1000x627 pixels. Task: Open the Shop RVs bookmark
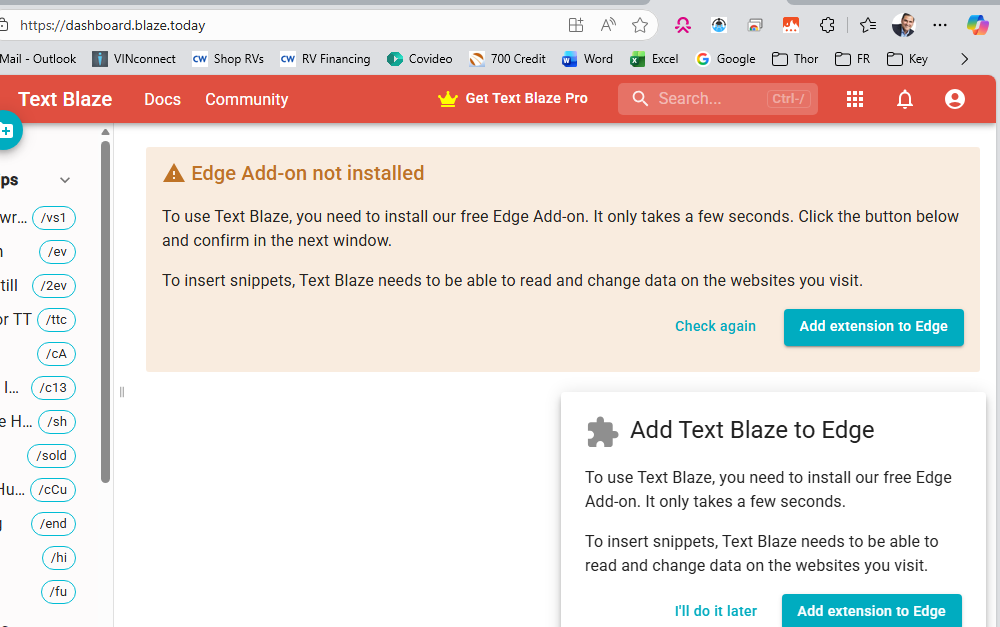click(228, 59)
